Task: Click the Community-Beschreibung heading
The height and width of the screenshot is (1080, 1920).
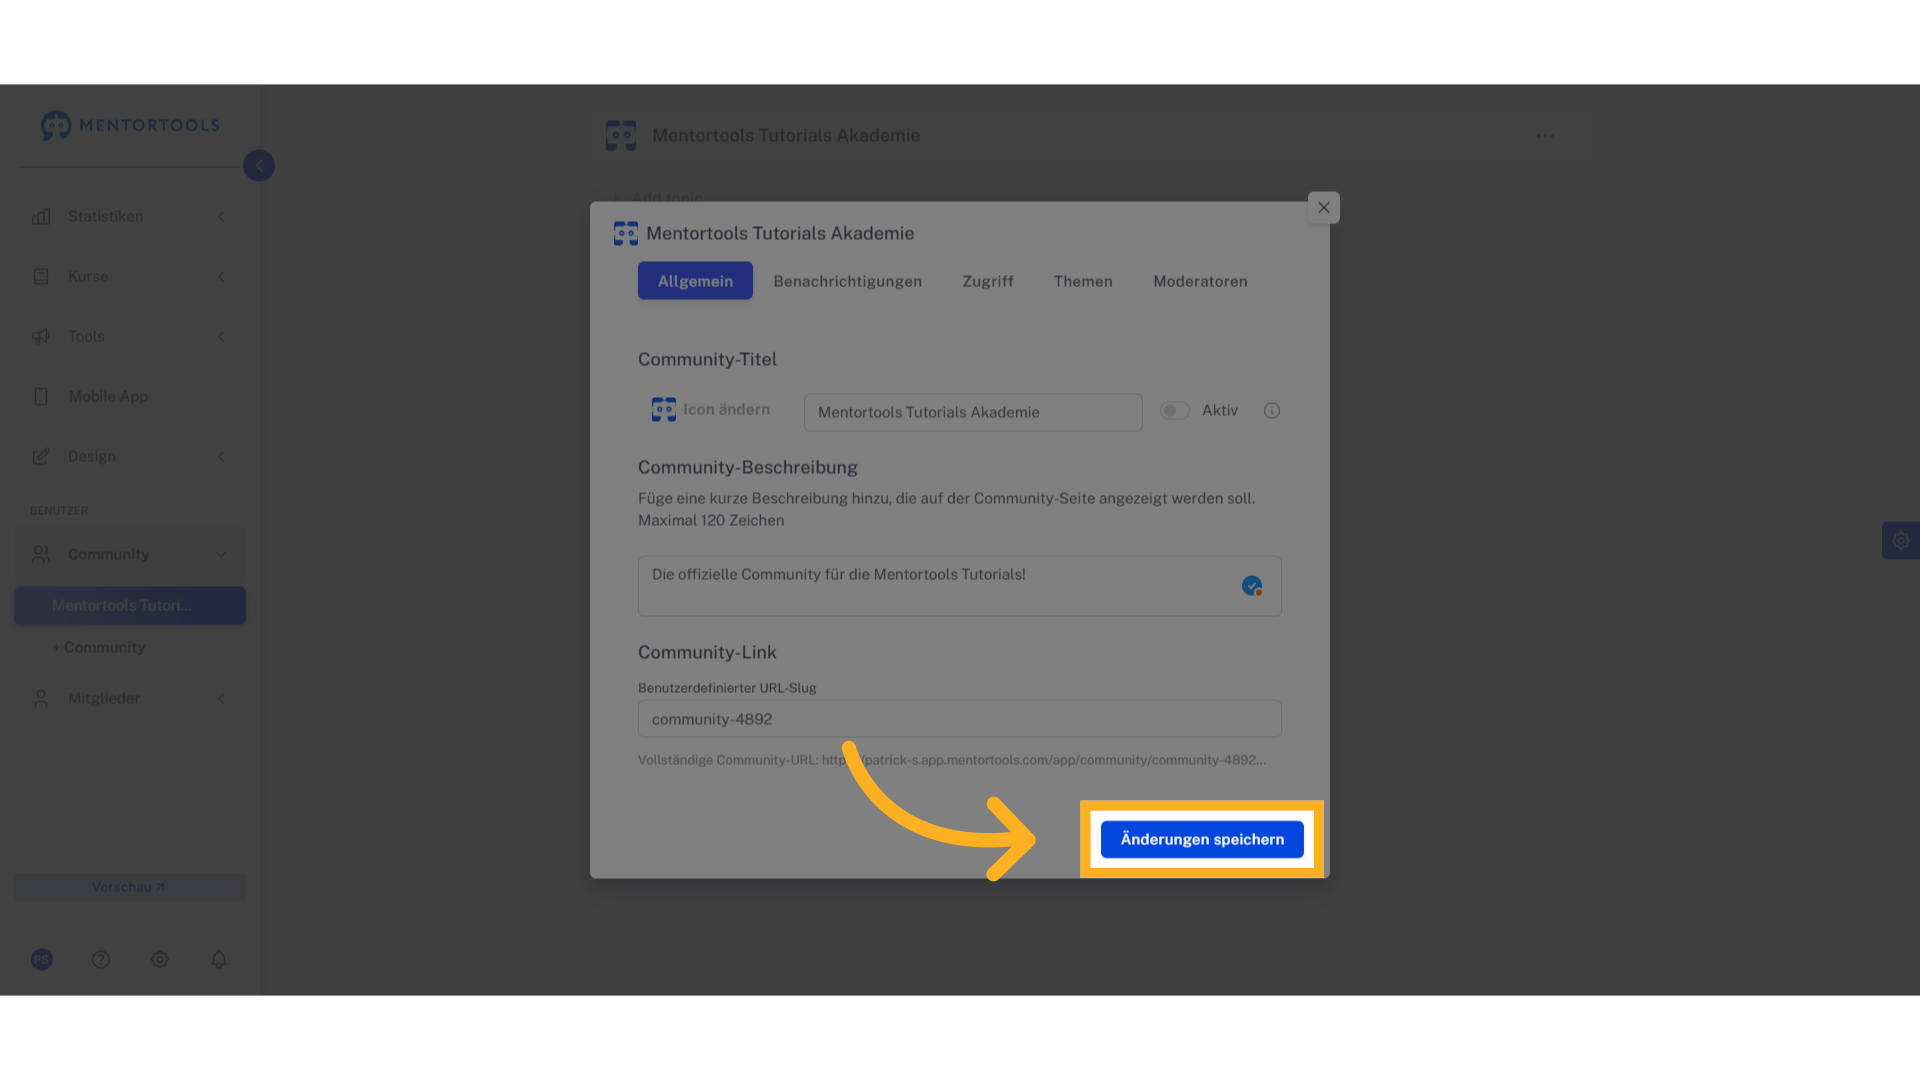Action: [x=748, y=468]
